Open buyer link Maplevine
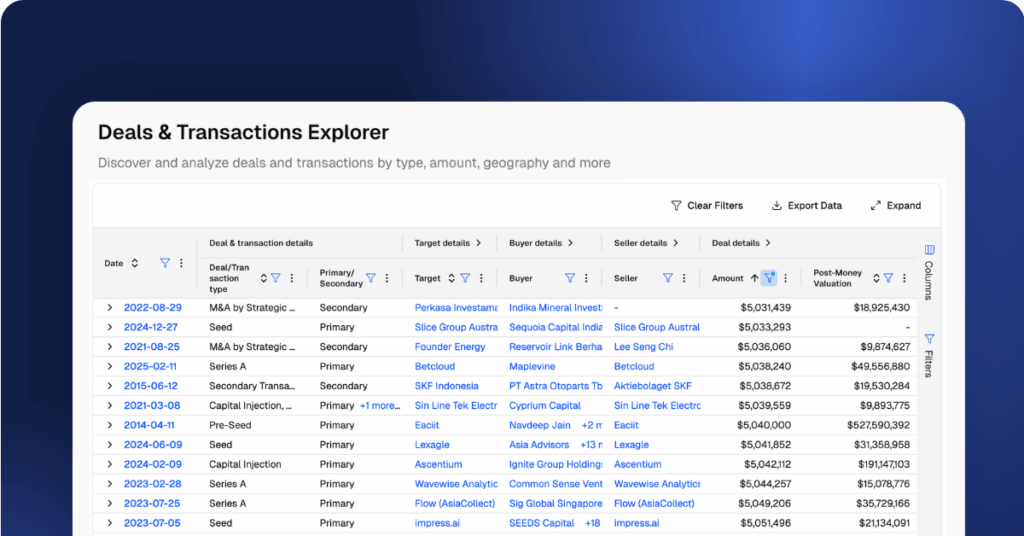Viewport: 1024px width, 536px height. point(532,366)
